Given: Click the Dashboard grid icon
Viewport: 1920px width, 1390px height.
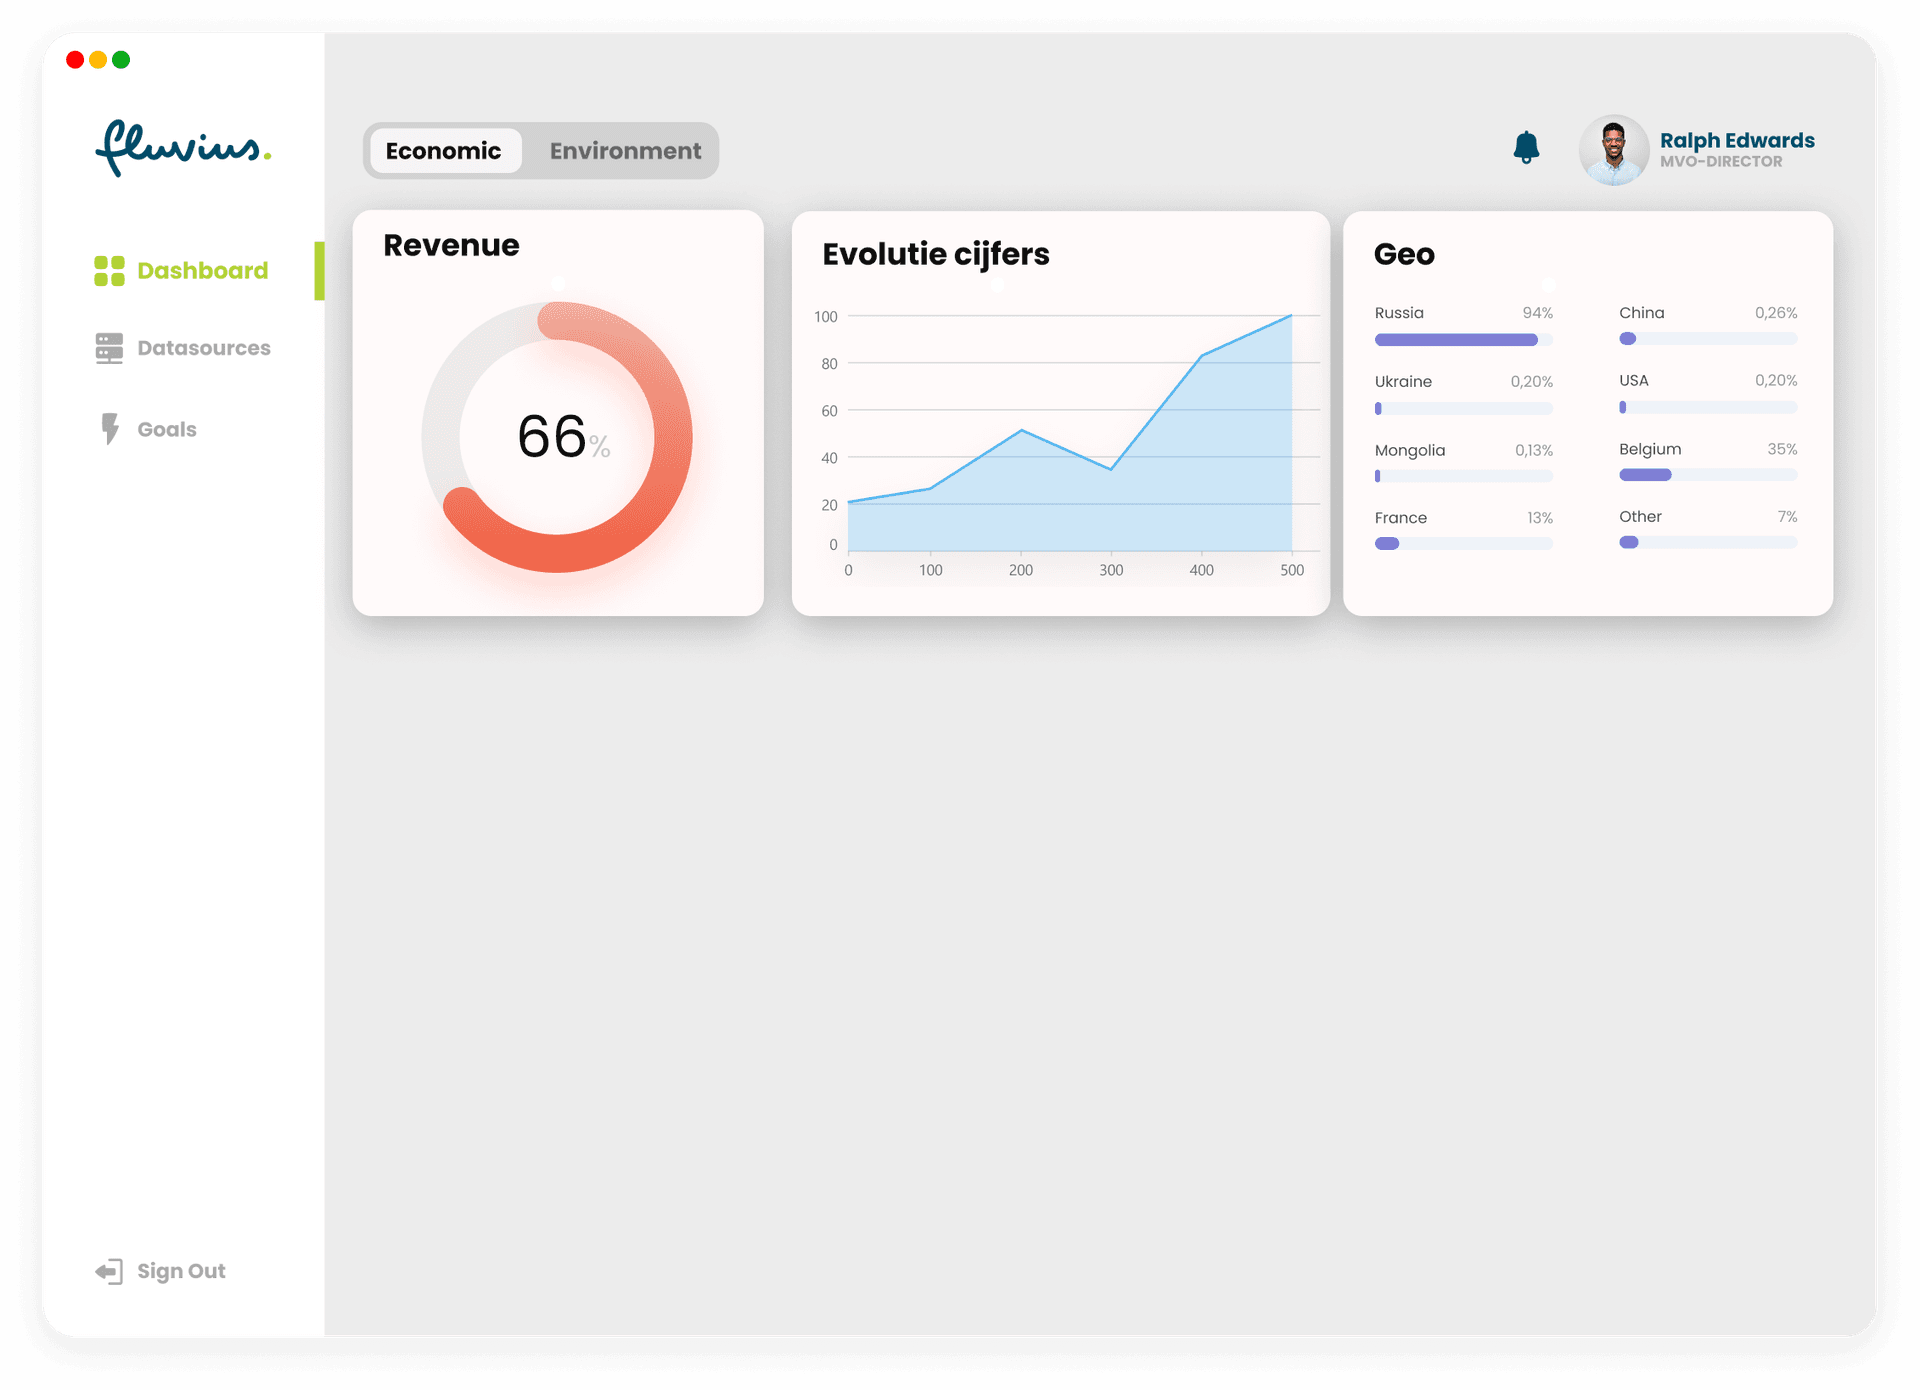Looking at the screenshot, I should tap(109, 271).
